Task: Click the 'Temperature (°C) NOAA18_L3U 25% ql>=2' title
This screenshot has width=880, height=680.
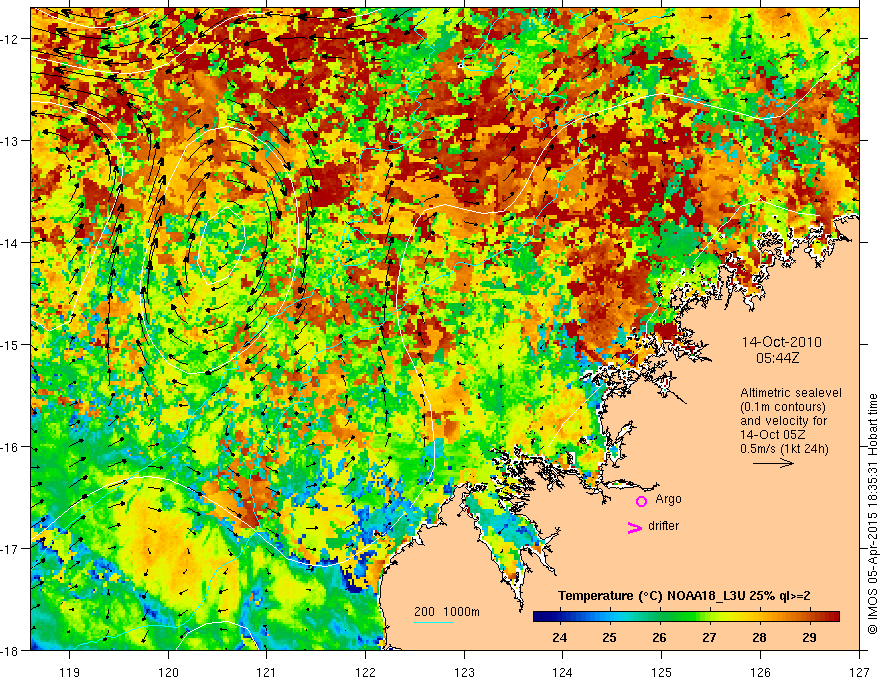Action: click(684, 596)
